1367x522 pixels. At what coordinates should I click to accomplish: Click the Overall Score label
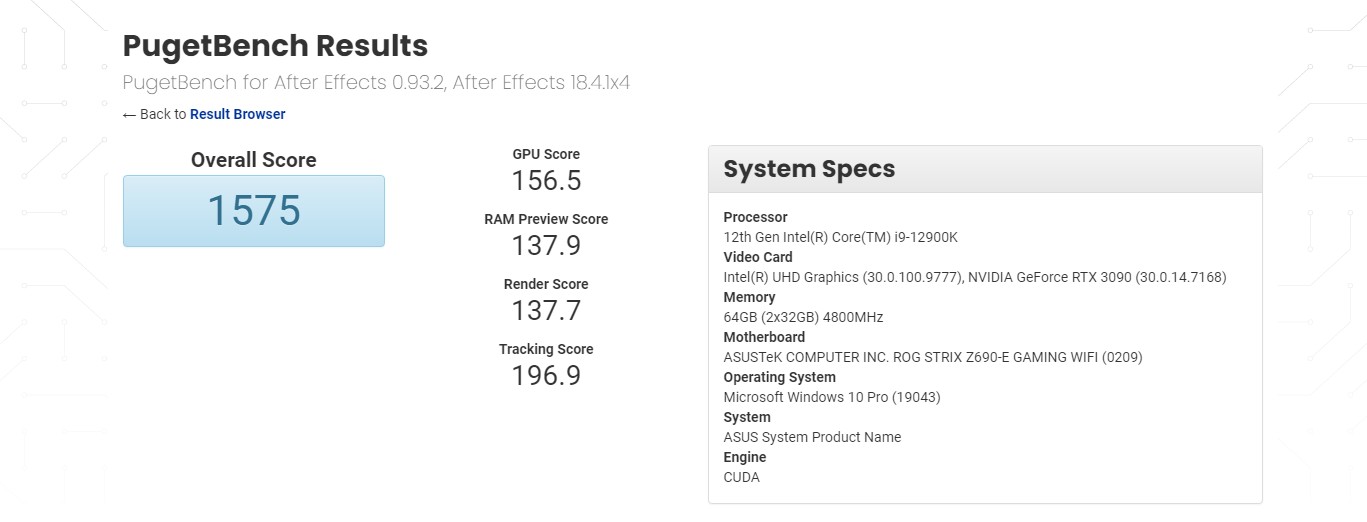coord(253,160)
